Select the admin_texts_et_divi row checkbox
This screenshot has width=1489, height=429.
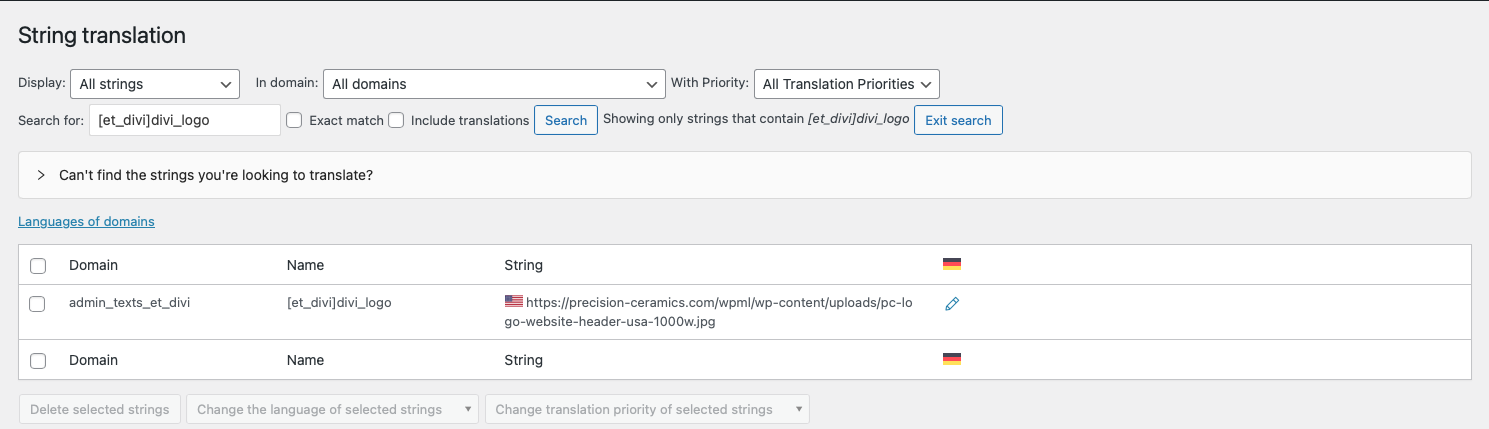tap(38, 304)
